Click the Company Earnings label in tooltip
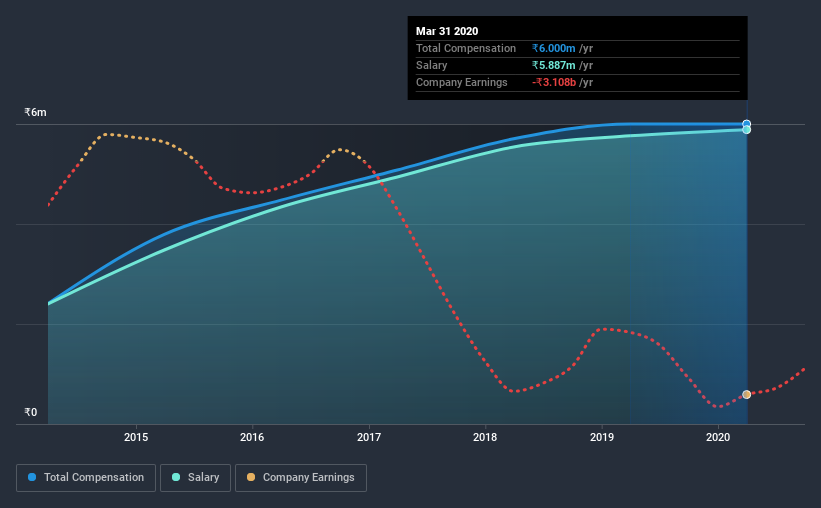This screenshot has width=821, height=508. point(462,82)
